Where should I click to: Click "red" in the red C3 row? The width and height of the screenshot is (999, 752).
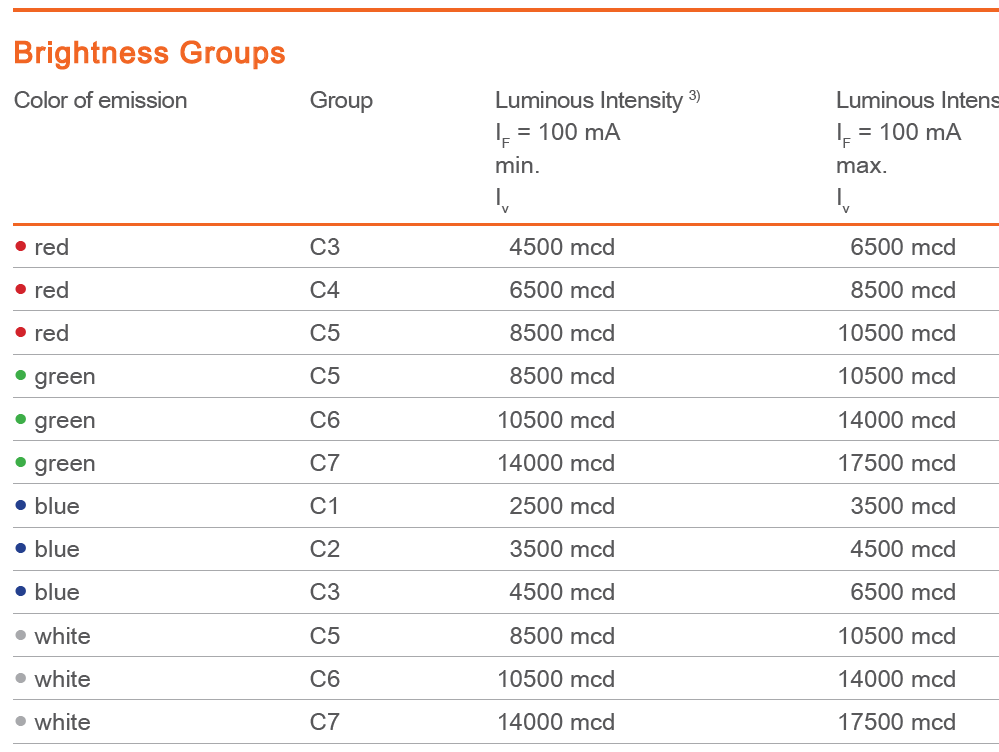52,247
